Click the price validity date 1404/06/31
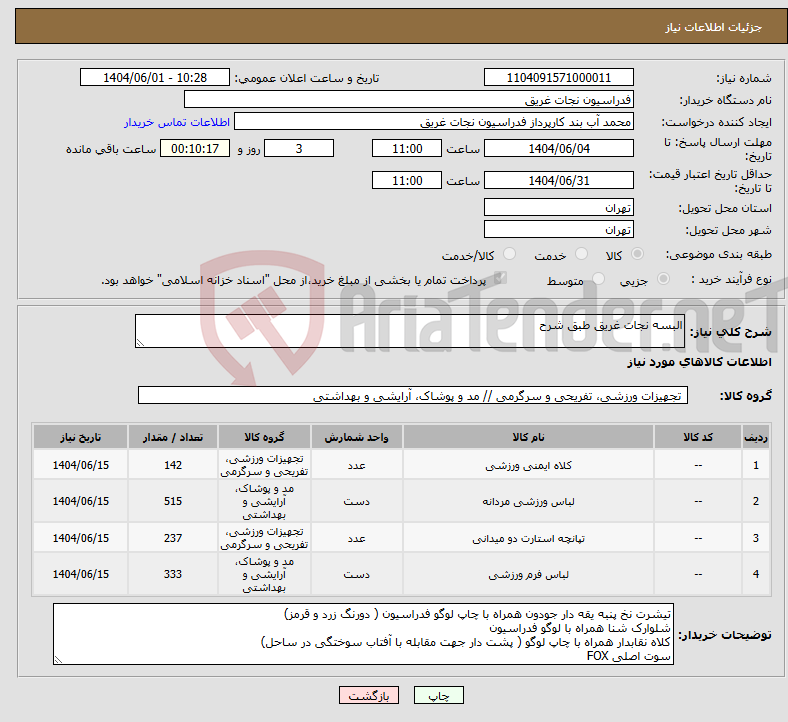 (x=559, y=180)
